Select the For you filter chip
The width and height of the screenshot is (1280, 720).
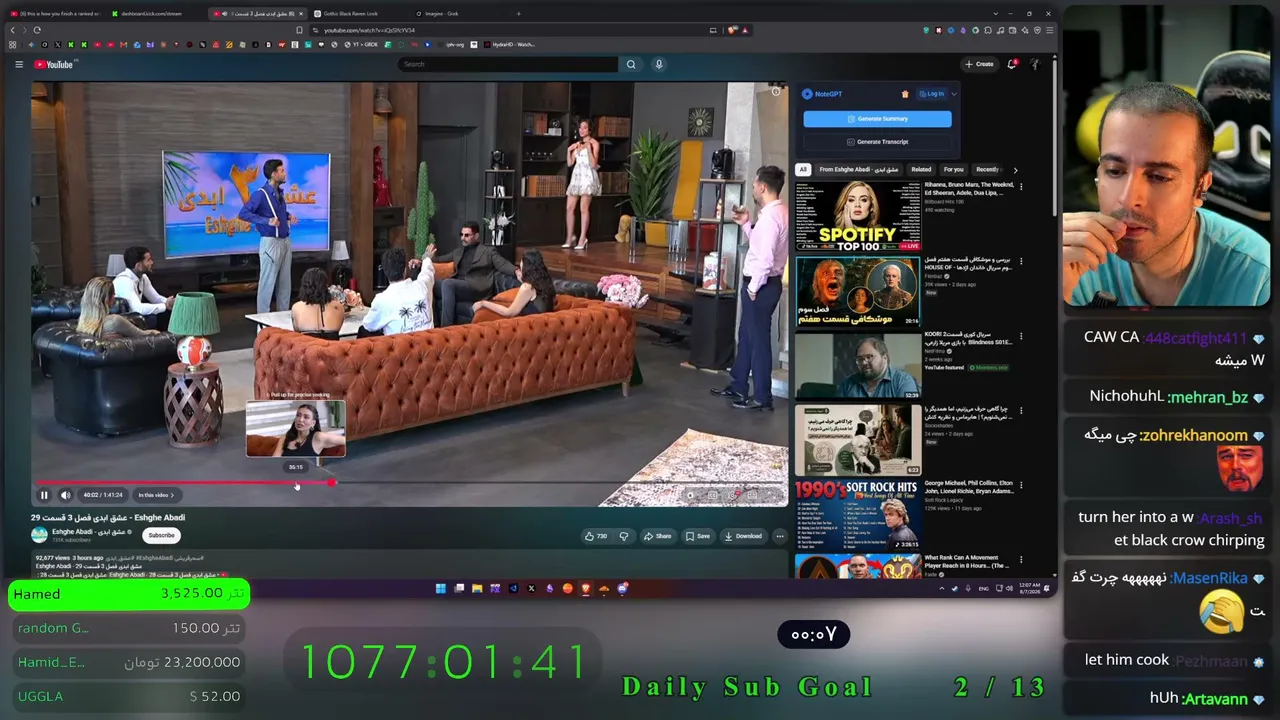pos(953,170)
